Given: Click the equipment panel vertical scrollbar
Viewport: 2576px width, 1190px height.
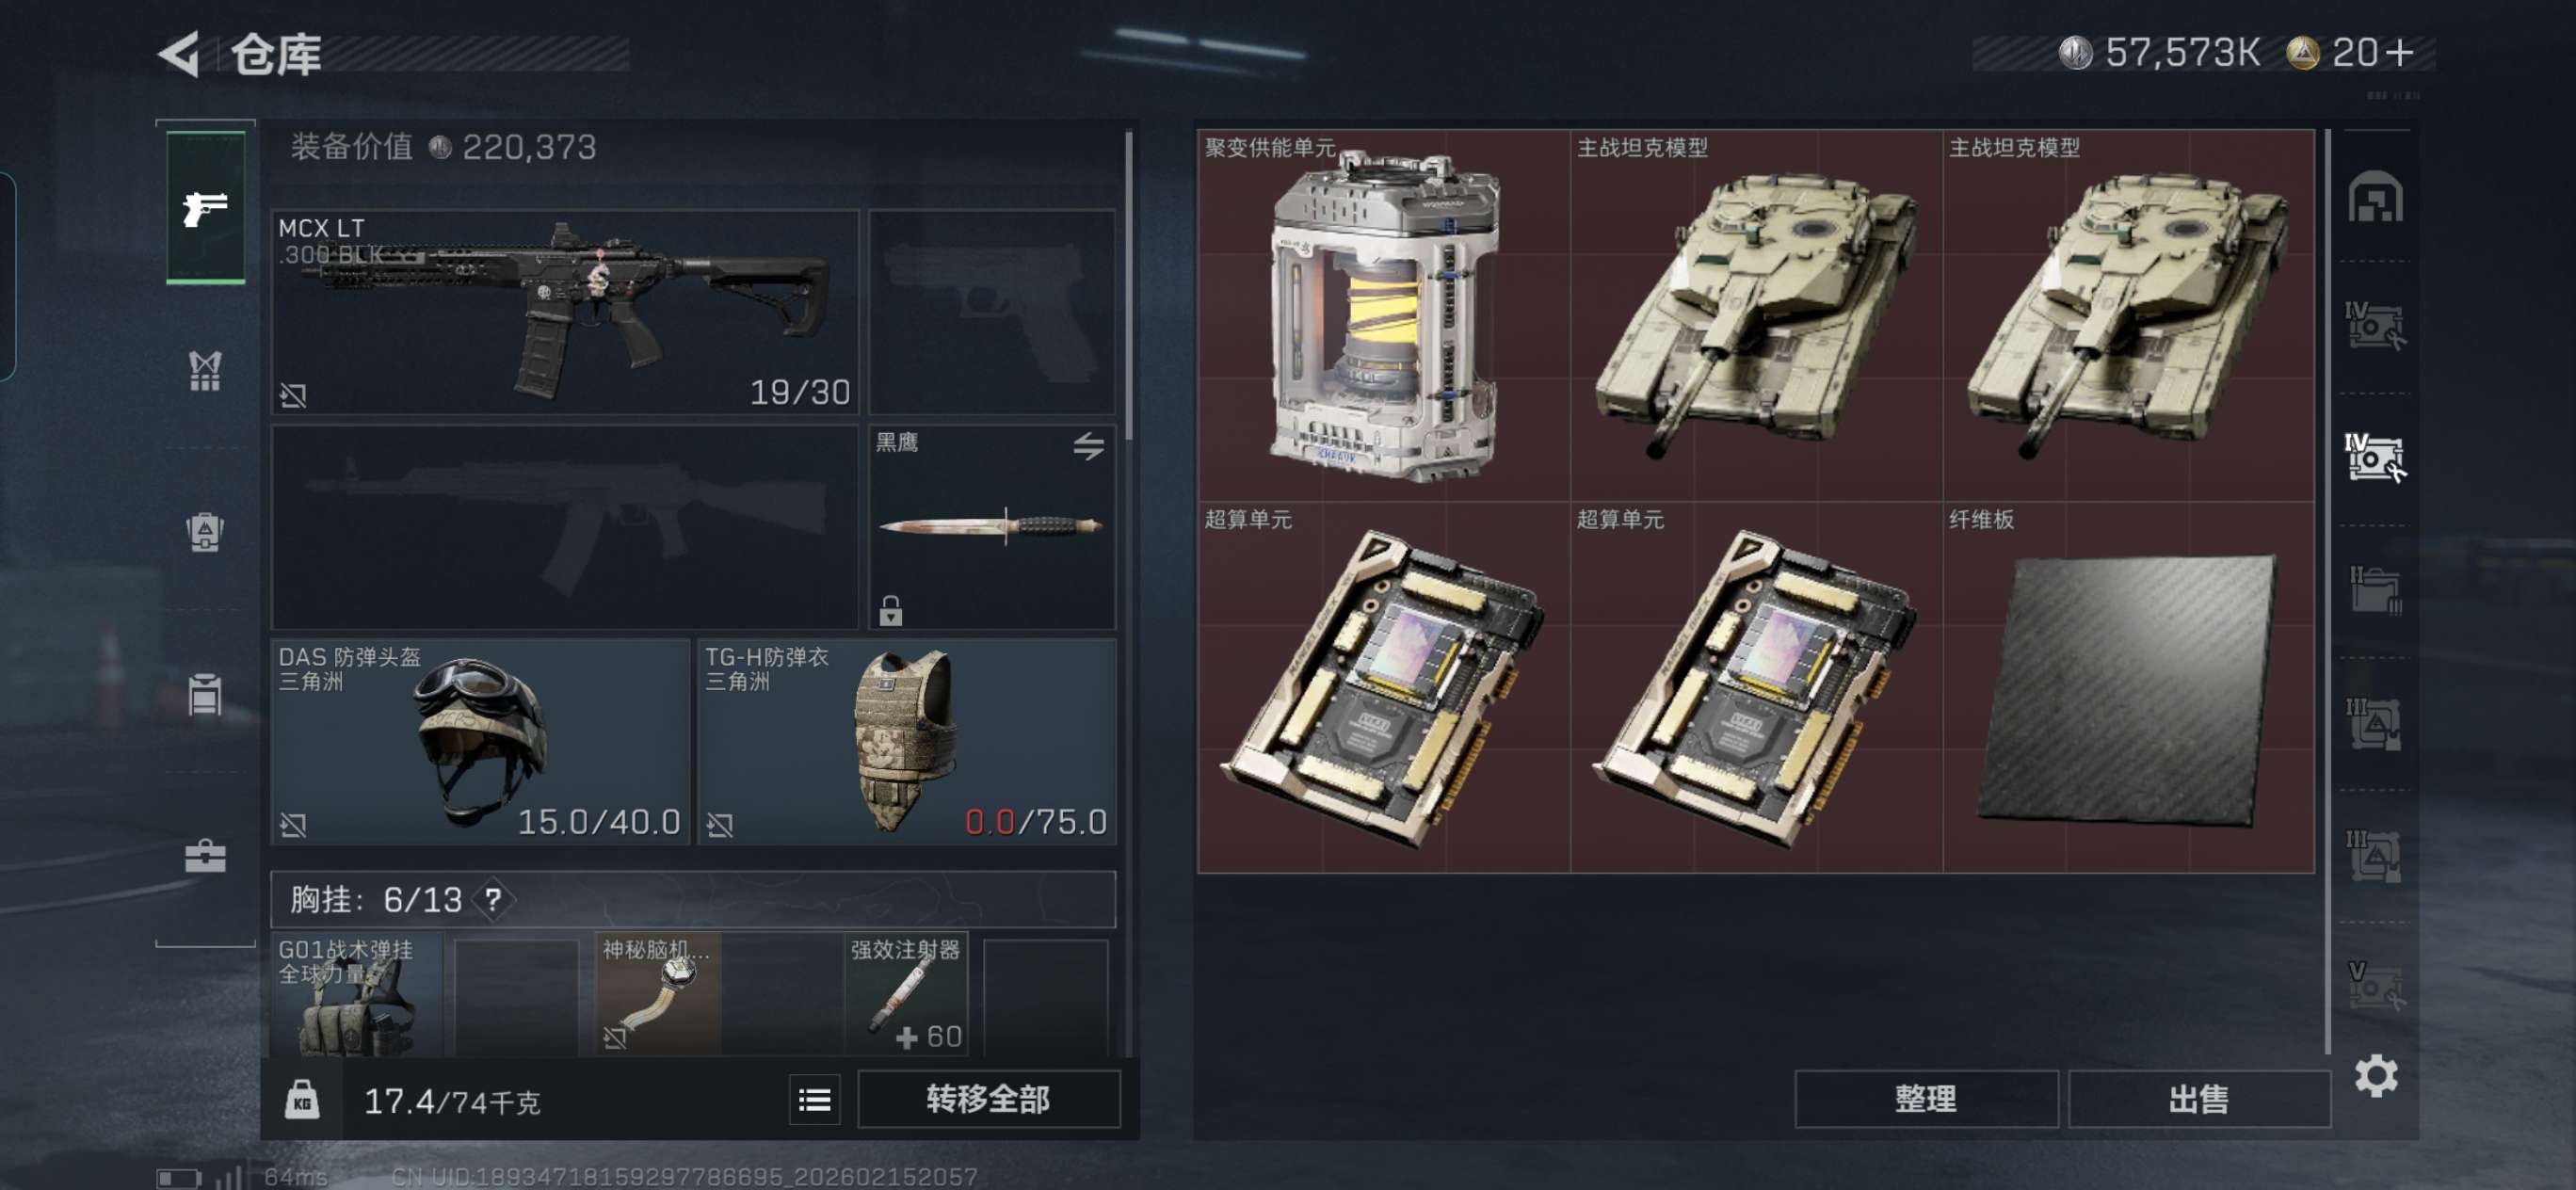Looking at the screenshot, I should click(x=1129, y=286).
